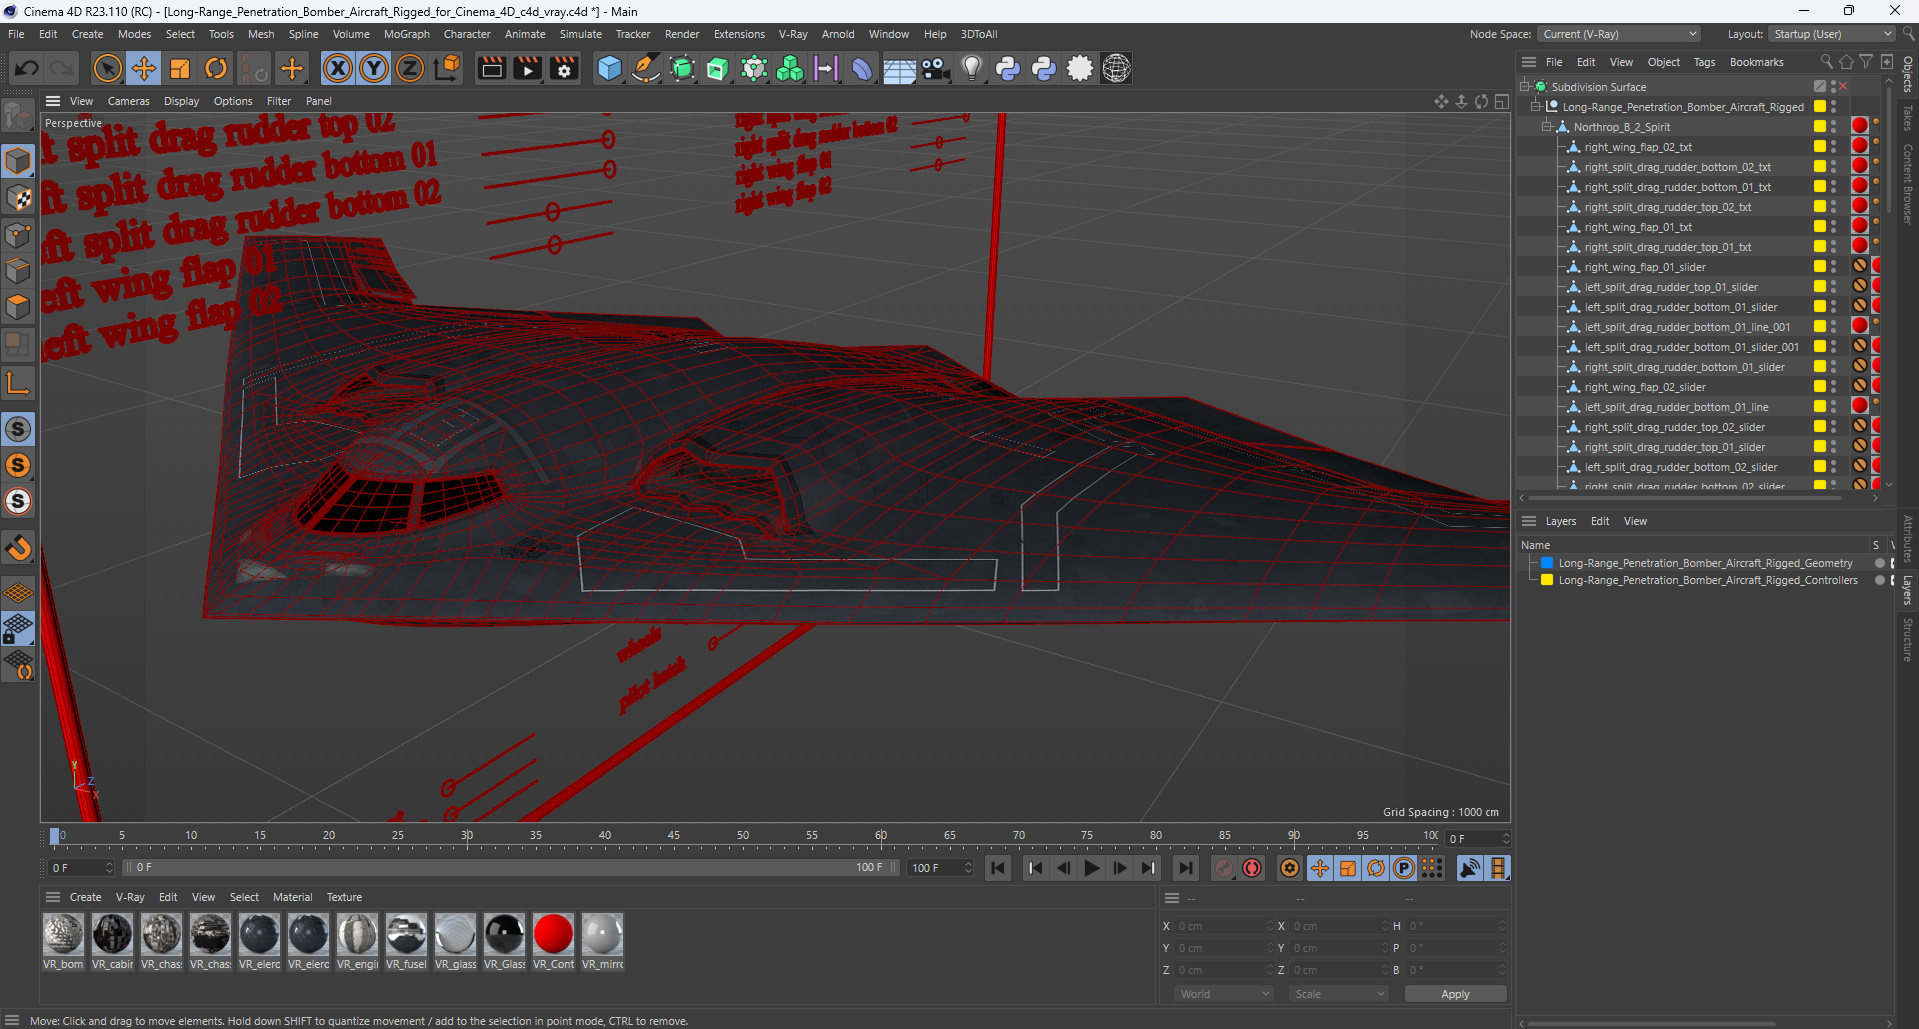Click blue Geometry layer color swatch

(x=1547, y=563)
